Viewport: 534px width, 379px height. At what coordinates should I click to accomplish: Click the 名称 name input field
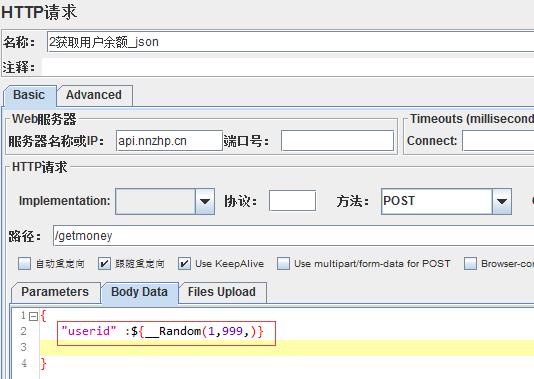tap(290, 42)
